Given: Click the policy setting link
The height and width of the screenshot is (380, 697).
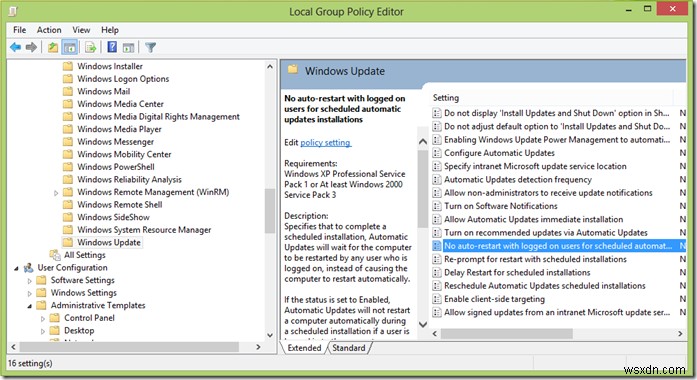Looking at the screenshot, I should pos(326,143).
